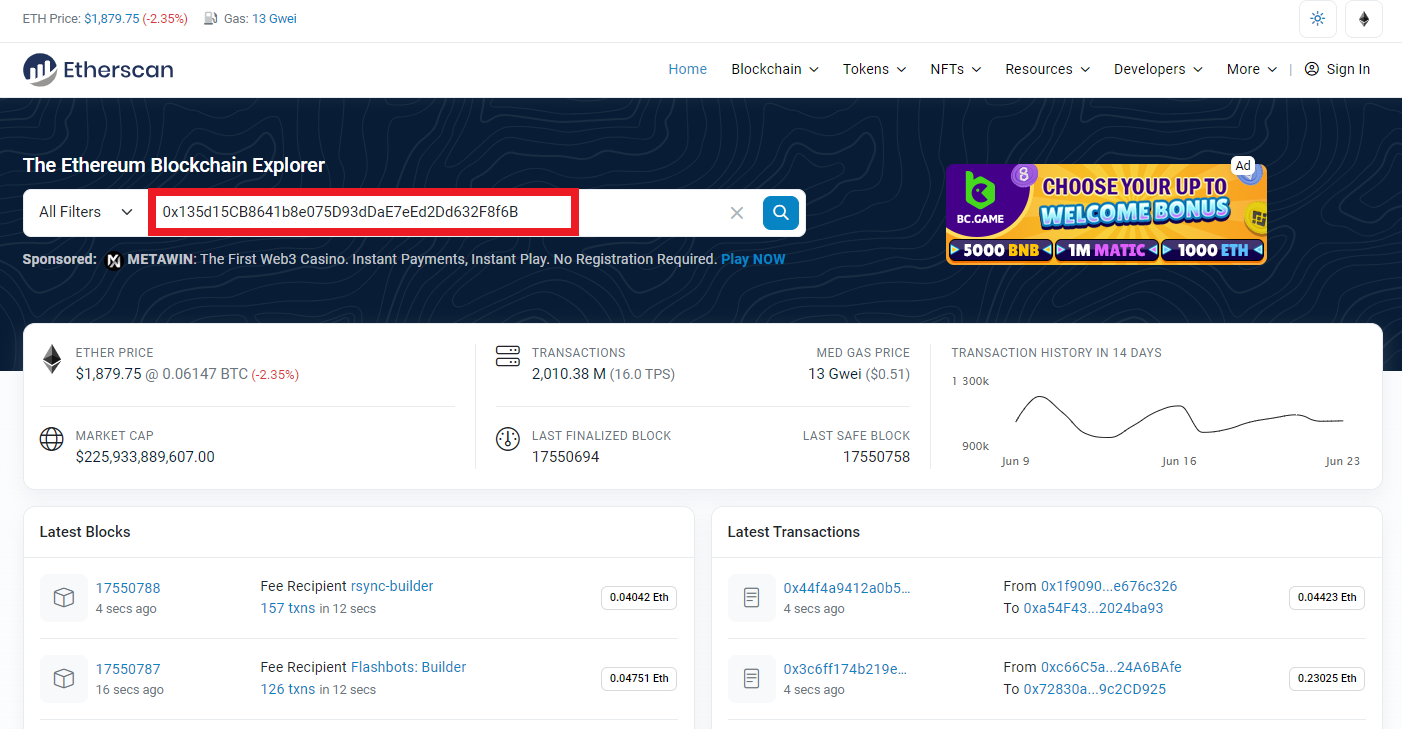Click the Ether diamond icon beside Ether Price
The height and width of the screenshot is (729, 1402).
[52, 360]
